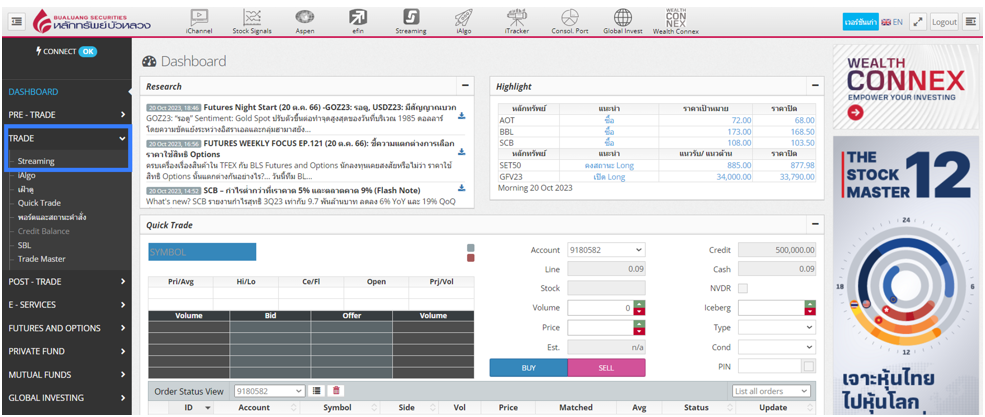
Task: Select Quick Trade in the sidebar
Action: (x=39, y=203)
